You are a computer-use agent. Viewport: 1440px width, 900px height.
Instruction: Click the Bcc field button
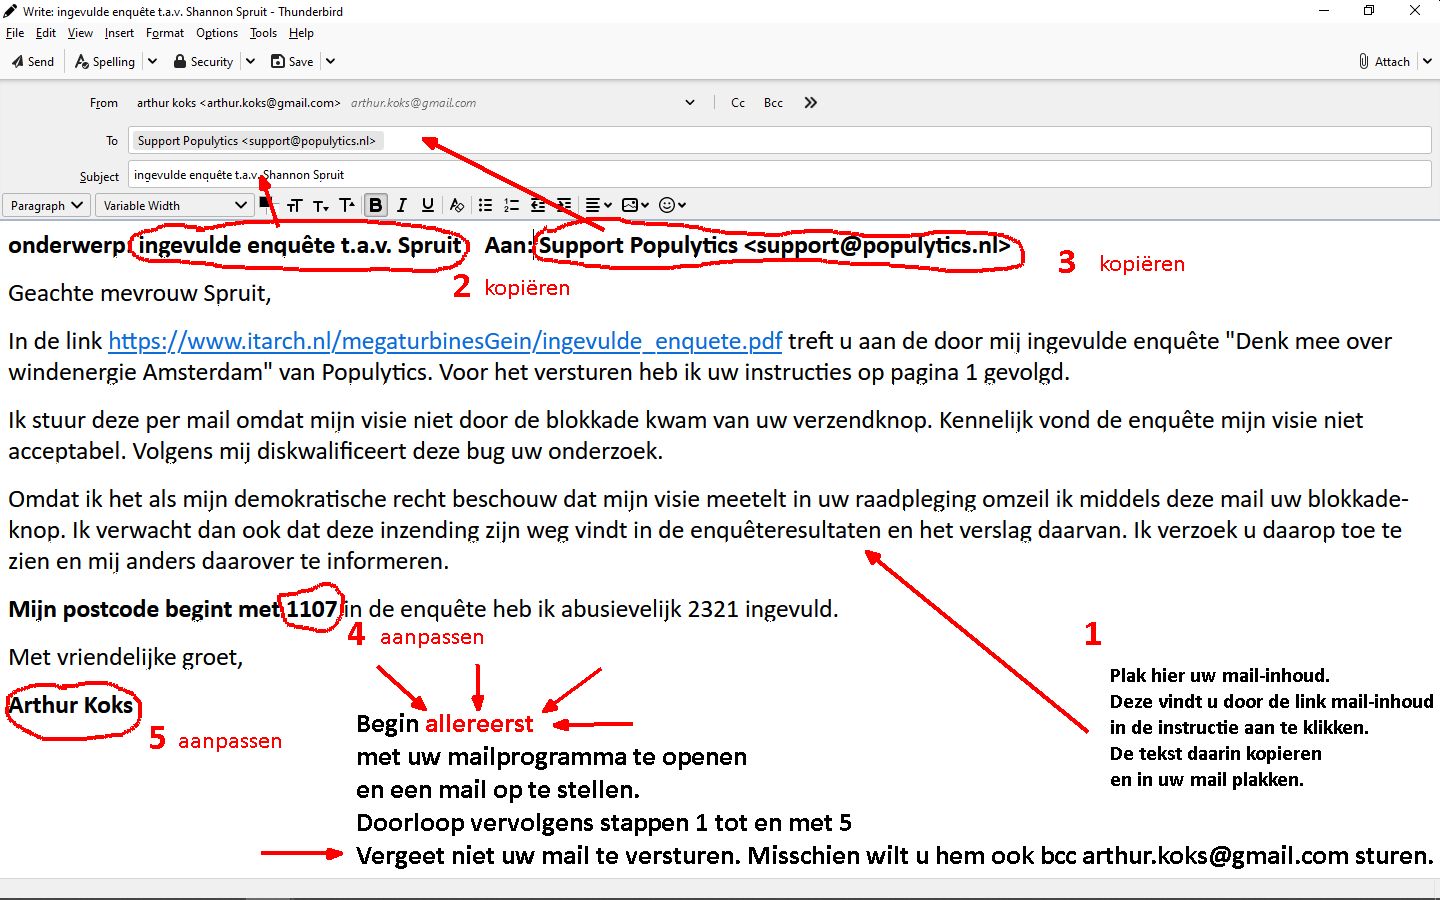click(x=773, y=102)
